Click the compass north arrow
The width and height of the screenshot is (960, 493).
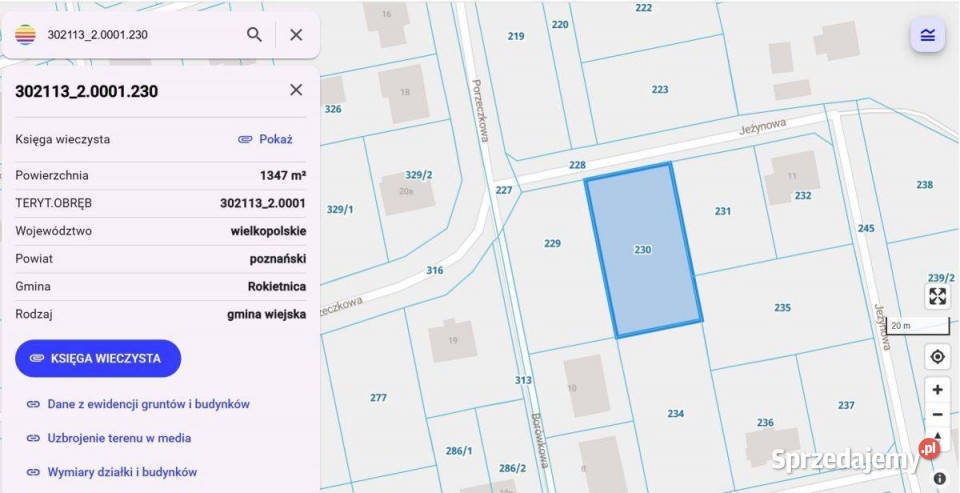click(x=937, y=435)
